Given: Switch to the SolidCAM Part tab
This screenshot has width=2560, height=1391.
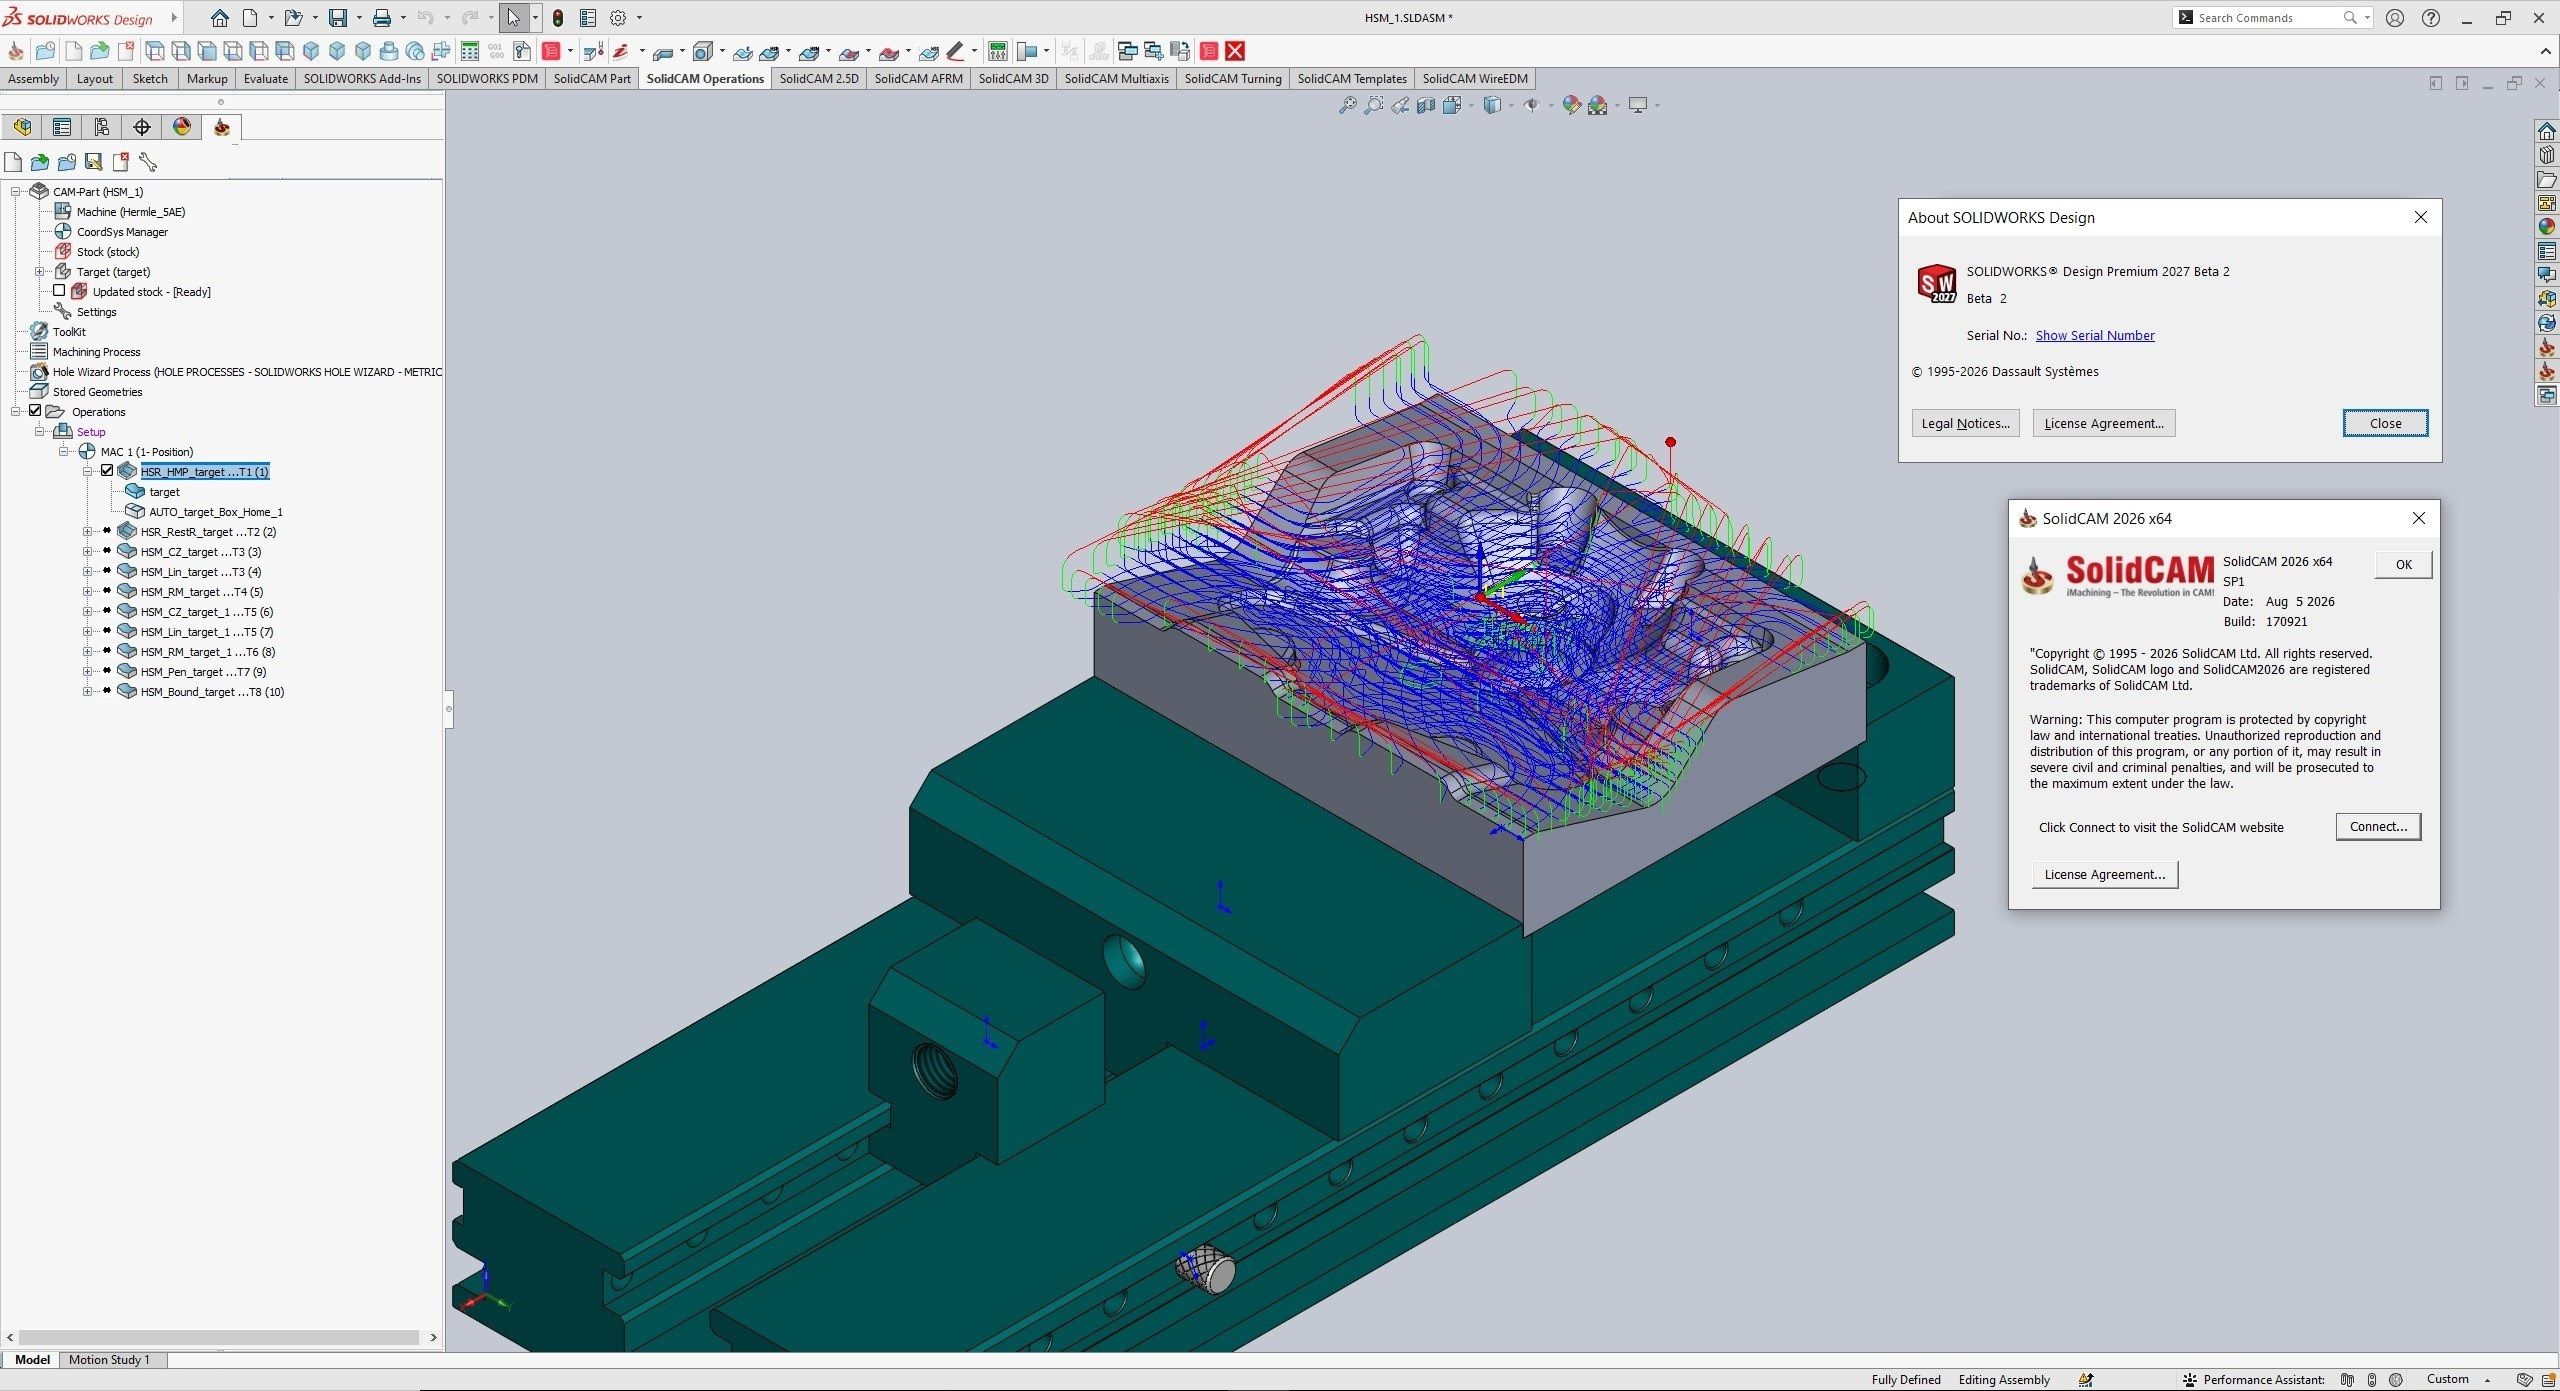Looking at the screenshot, I should (592, 79).
